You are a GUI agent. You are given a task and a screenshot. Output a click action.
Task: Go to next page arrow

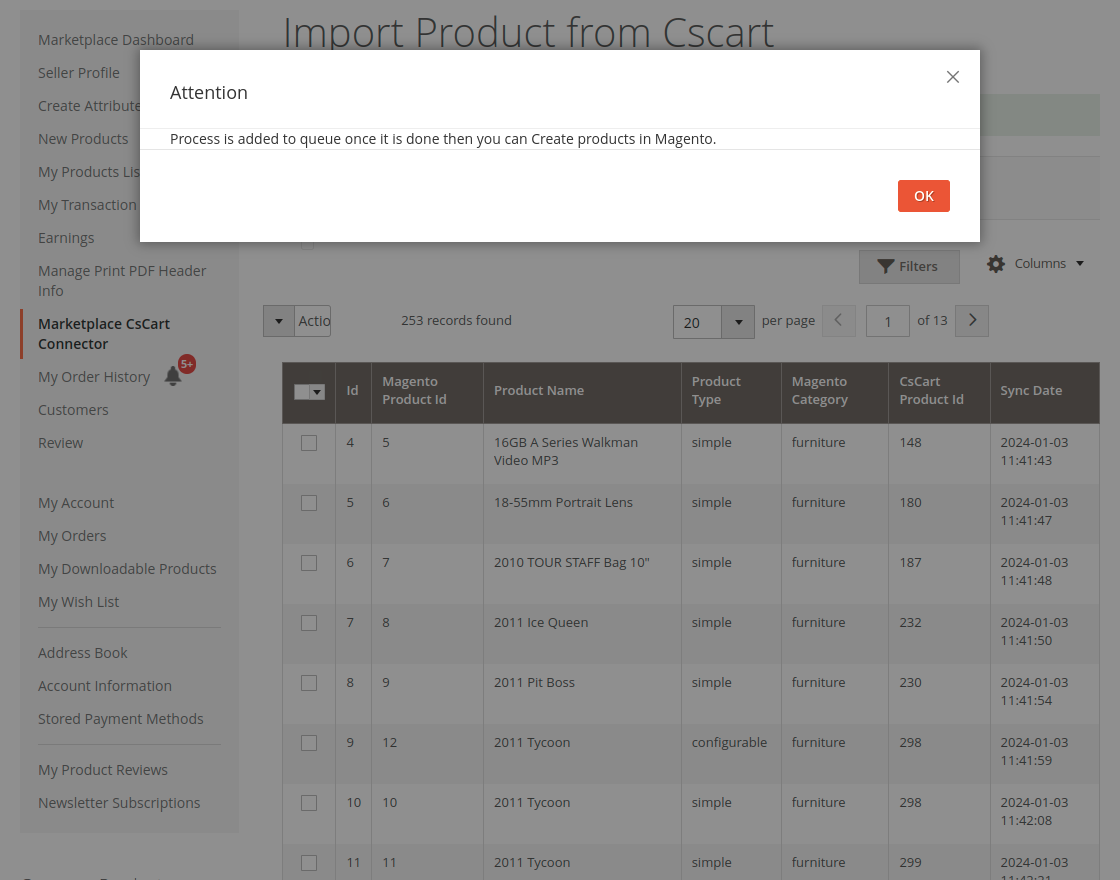[x=971, y=321]
